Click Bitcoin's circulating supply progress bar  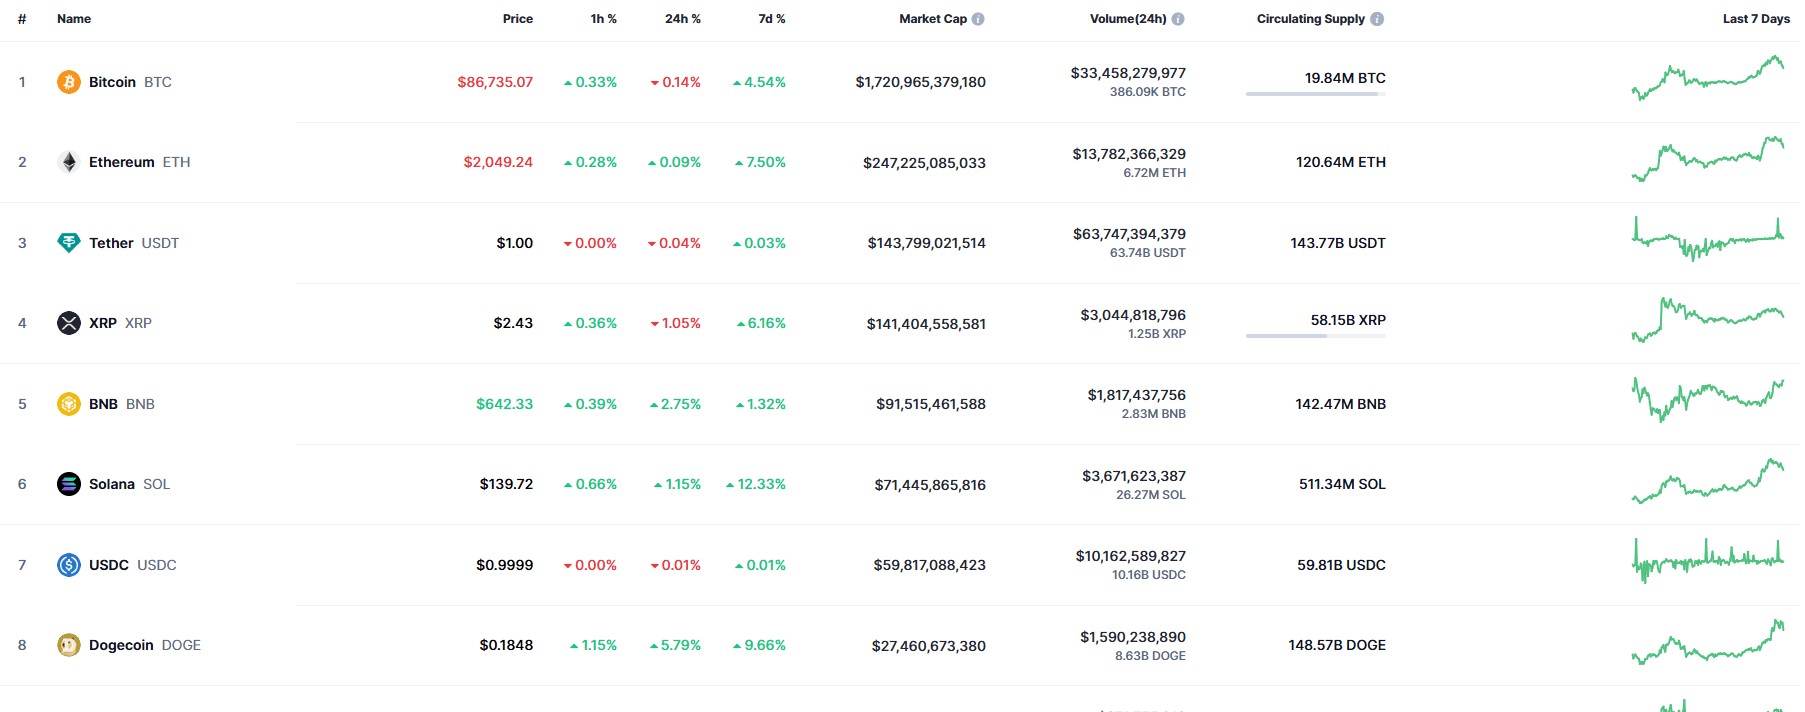(x=1316, y=94)
